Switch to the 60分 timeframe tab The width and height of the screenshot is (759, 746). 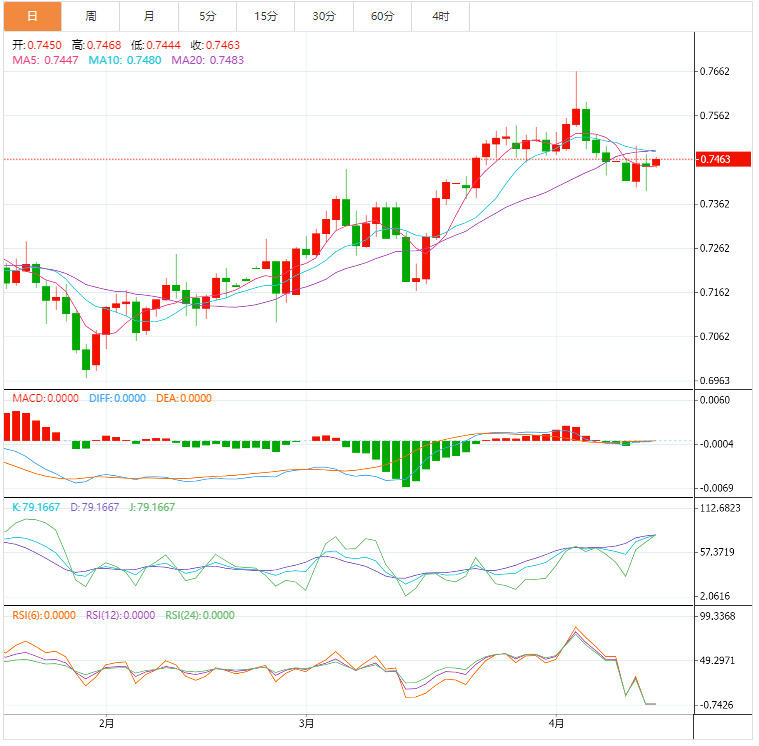point(382,16)
